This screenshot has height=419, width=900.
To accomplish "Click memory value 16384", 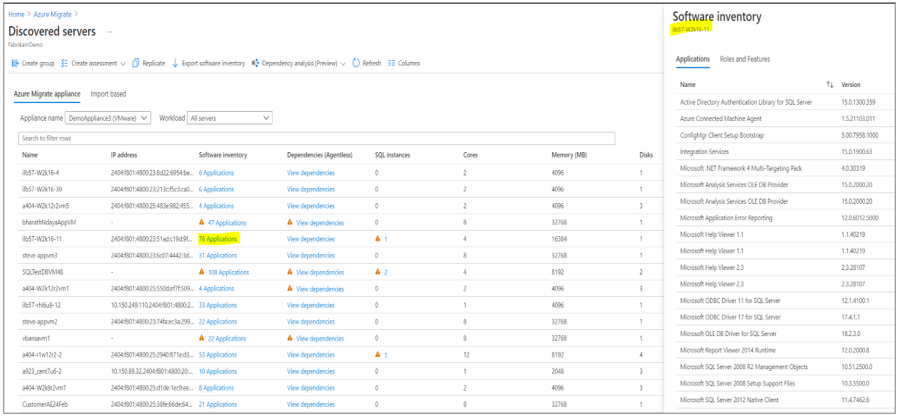I will tap(560, 239).
